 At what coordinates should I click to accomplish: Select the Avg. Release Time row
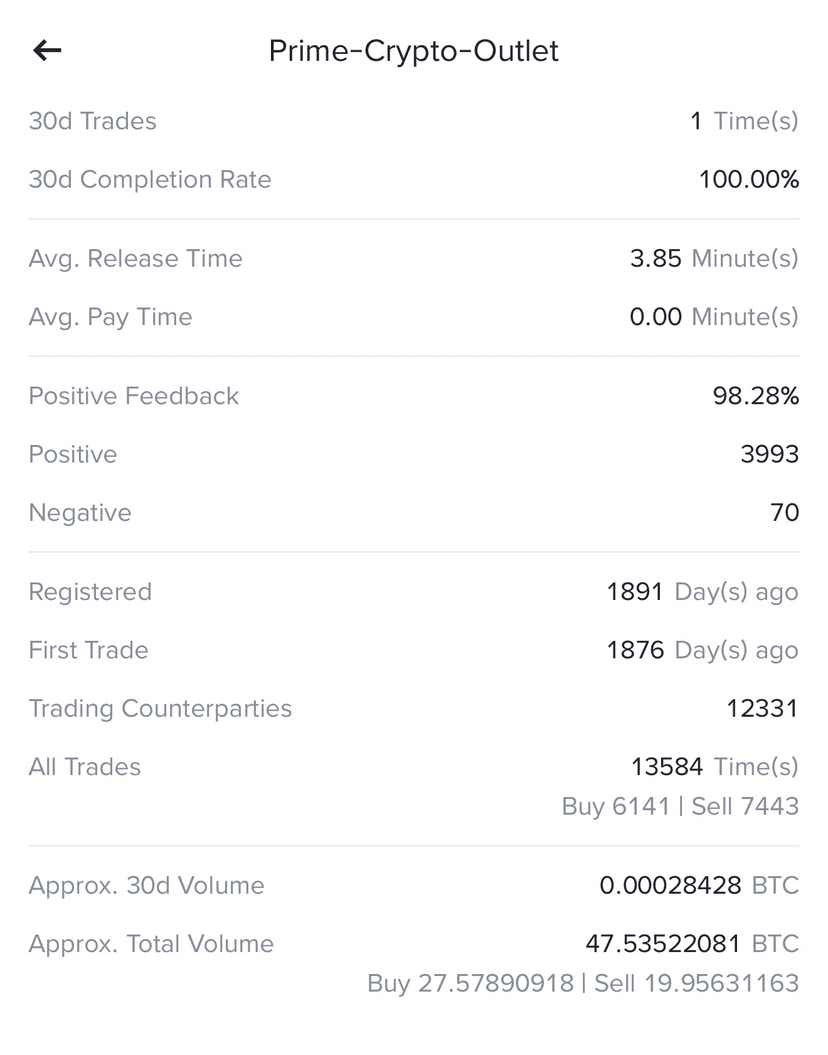[414, 258]
